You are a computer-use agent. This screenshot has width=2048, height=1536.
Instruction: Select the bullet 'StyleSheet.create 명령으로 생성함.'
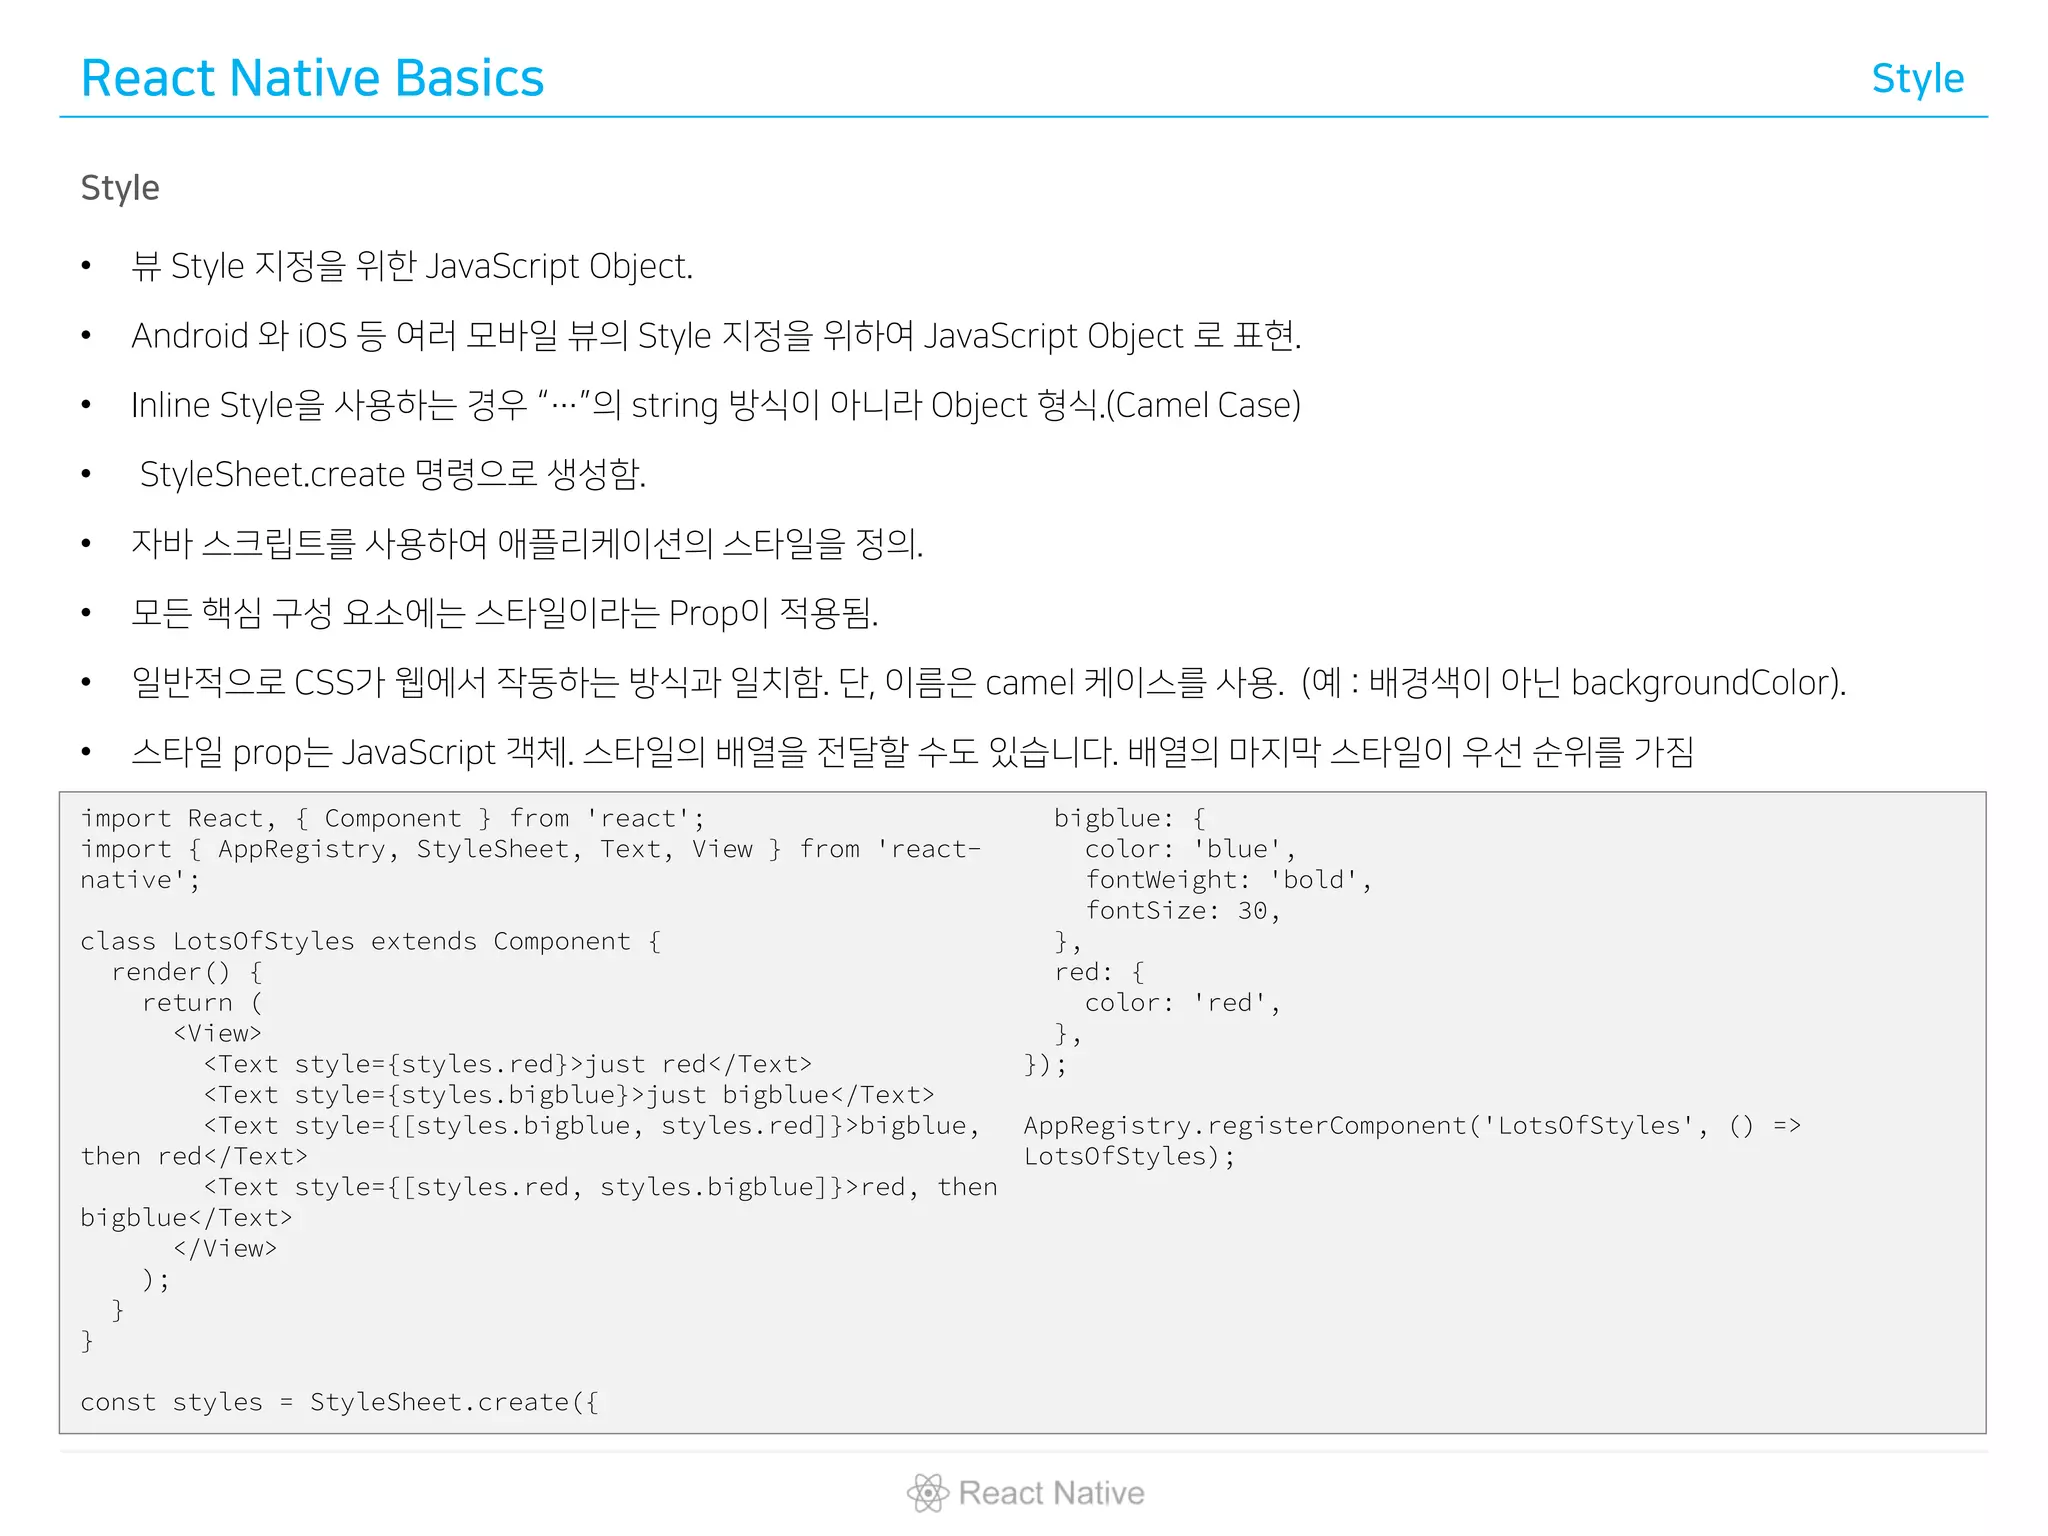click(x=393, y=474)
